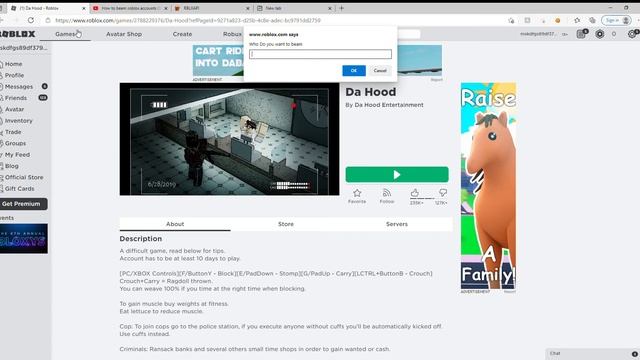Click the Messages unread count badge
This screenshot has height=360, width=640.
coord(44,87)
